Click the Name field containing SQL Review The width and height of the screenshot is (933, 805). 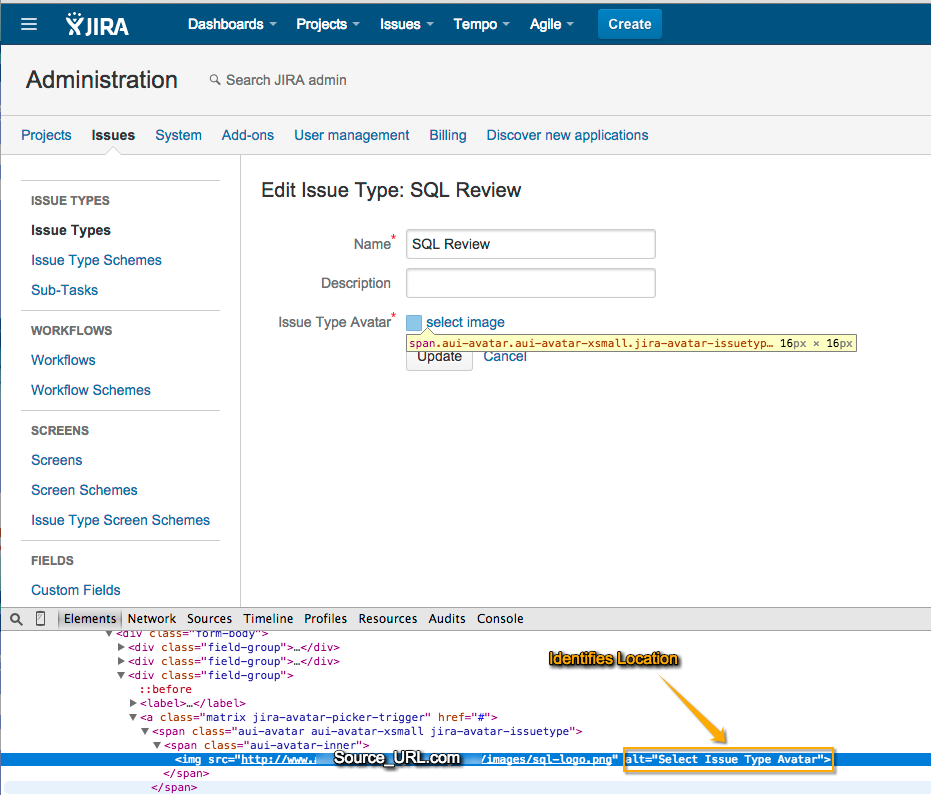pyautogui.click(x=531, y=244)
